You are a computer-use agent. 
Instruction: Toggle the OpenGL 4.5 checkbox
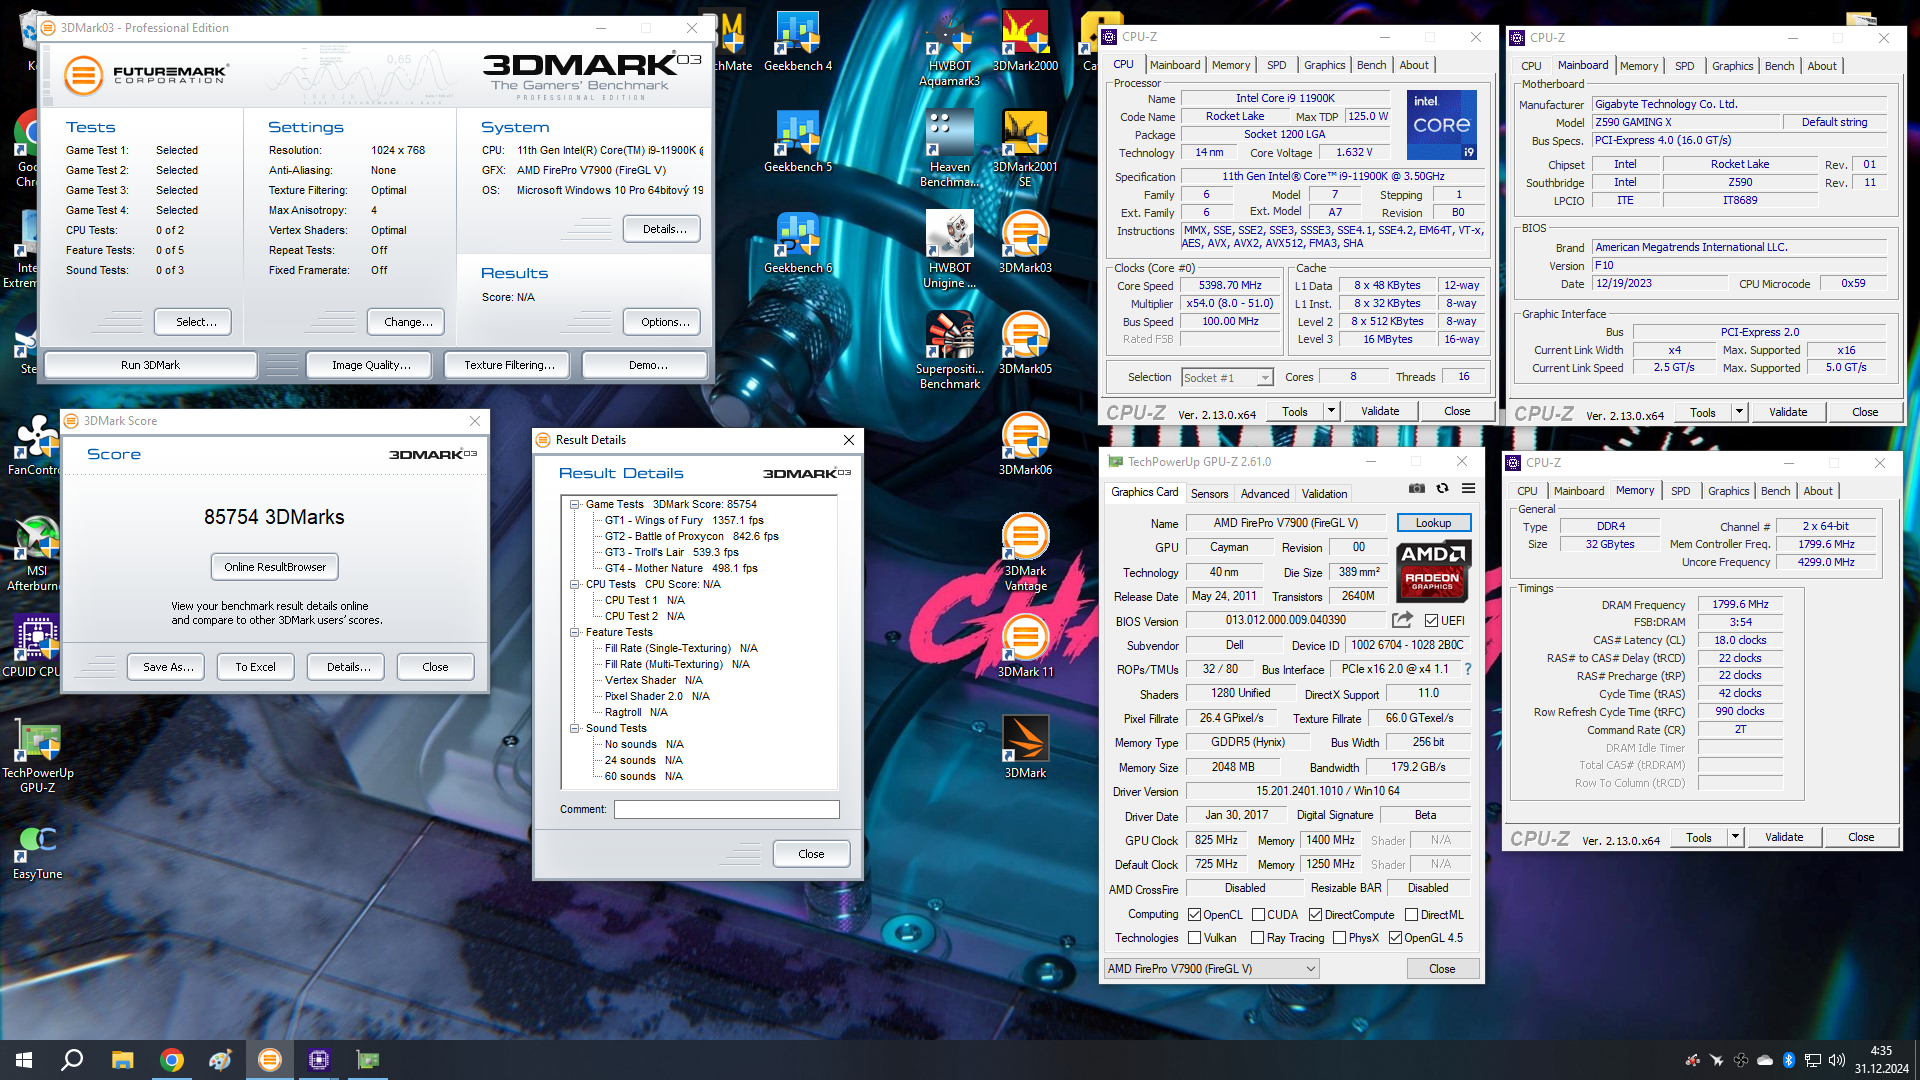click(x=1395, y=937)
